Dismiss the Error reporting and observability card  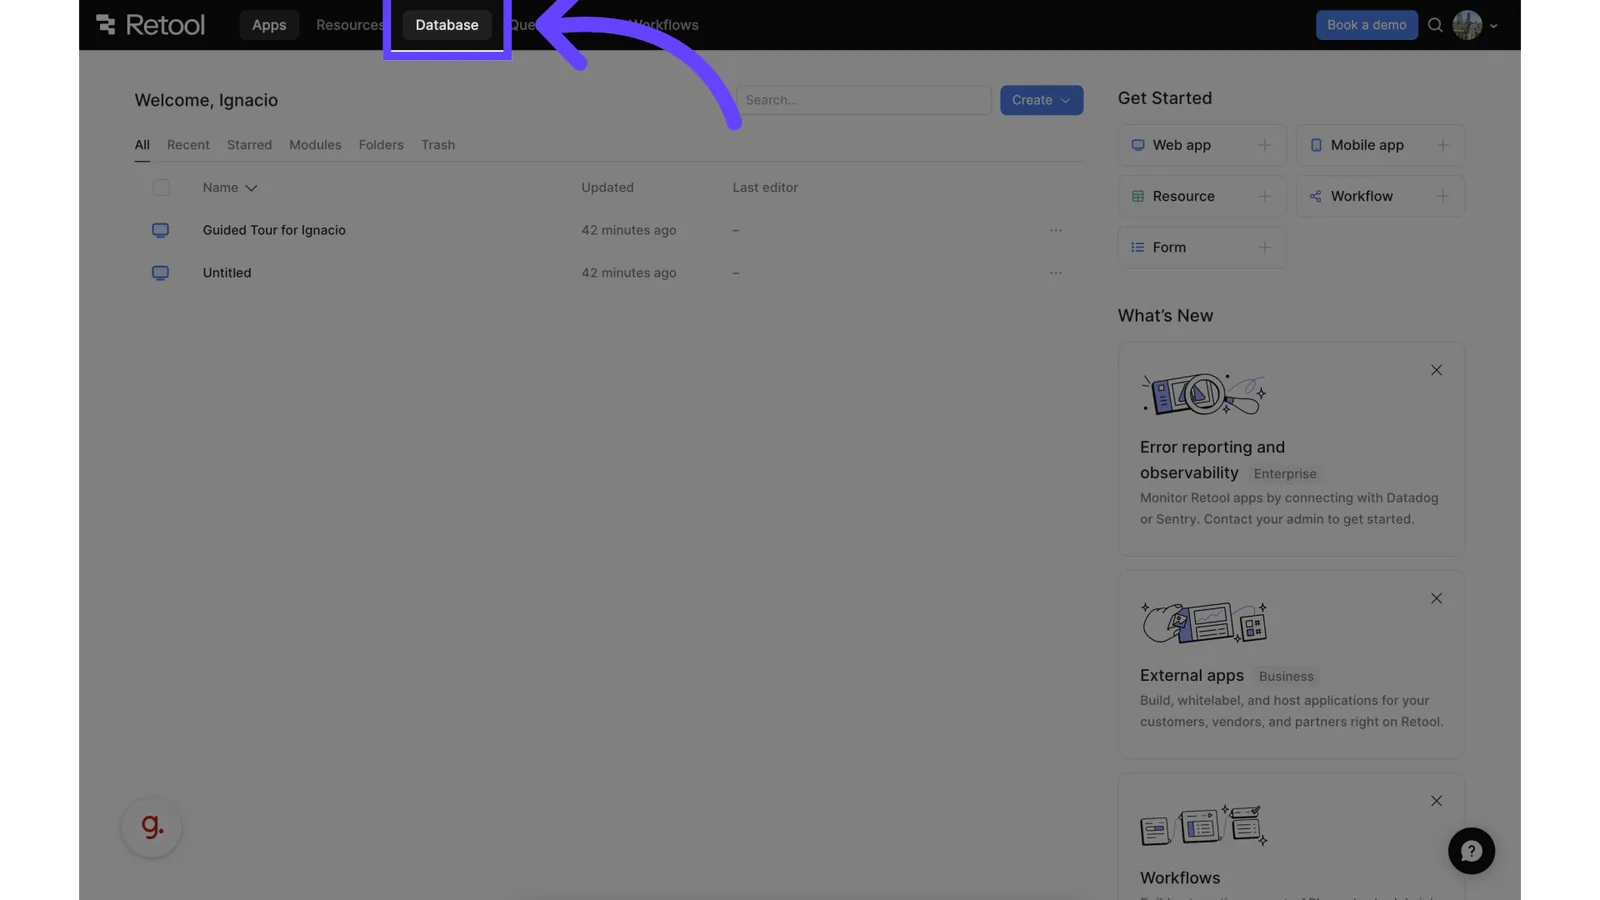[1436, 370]
